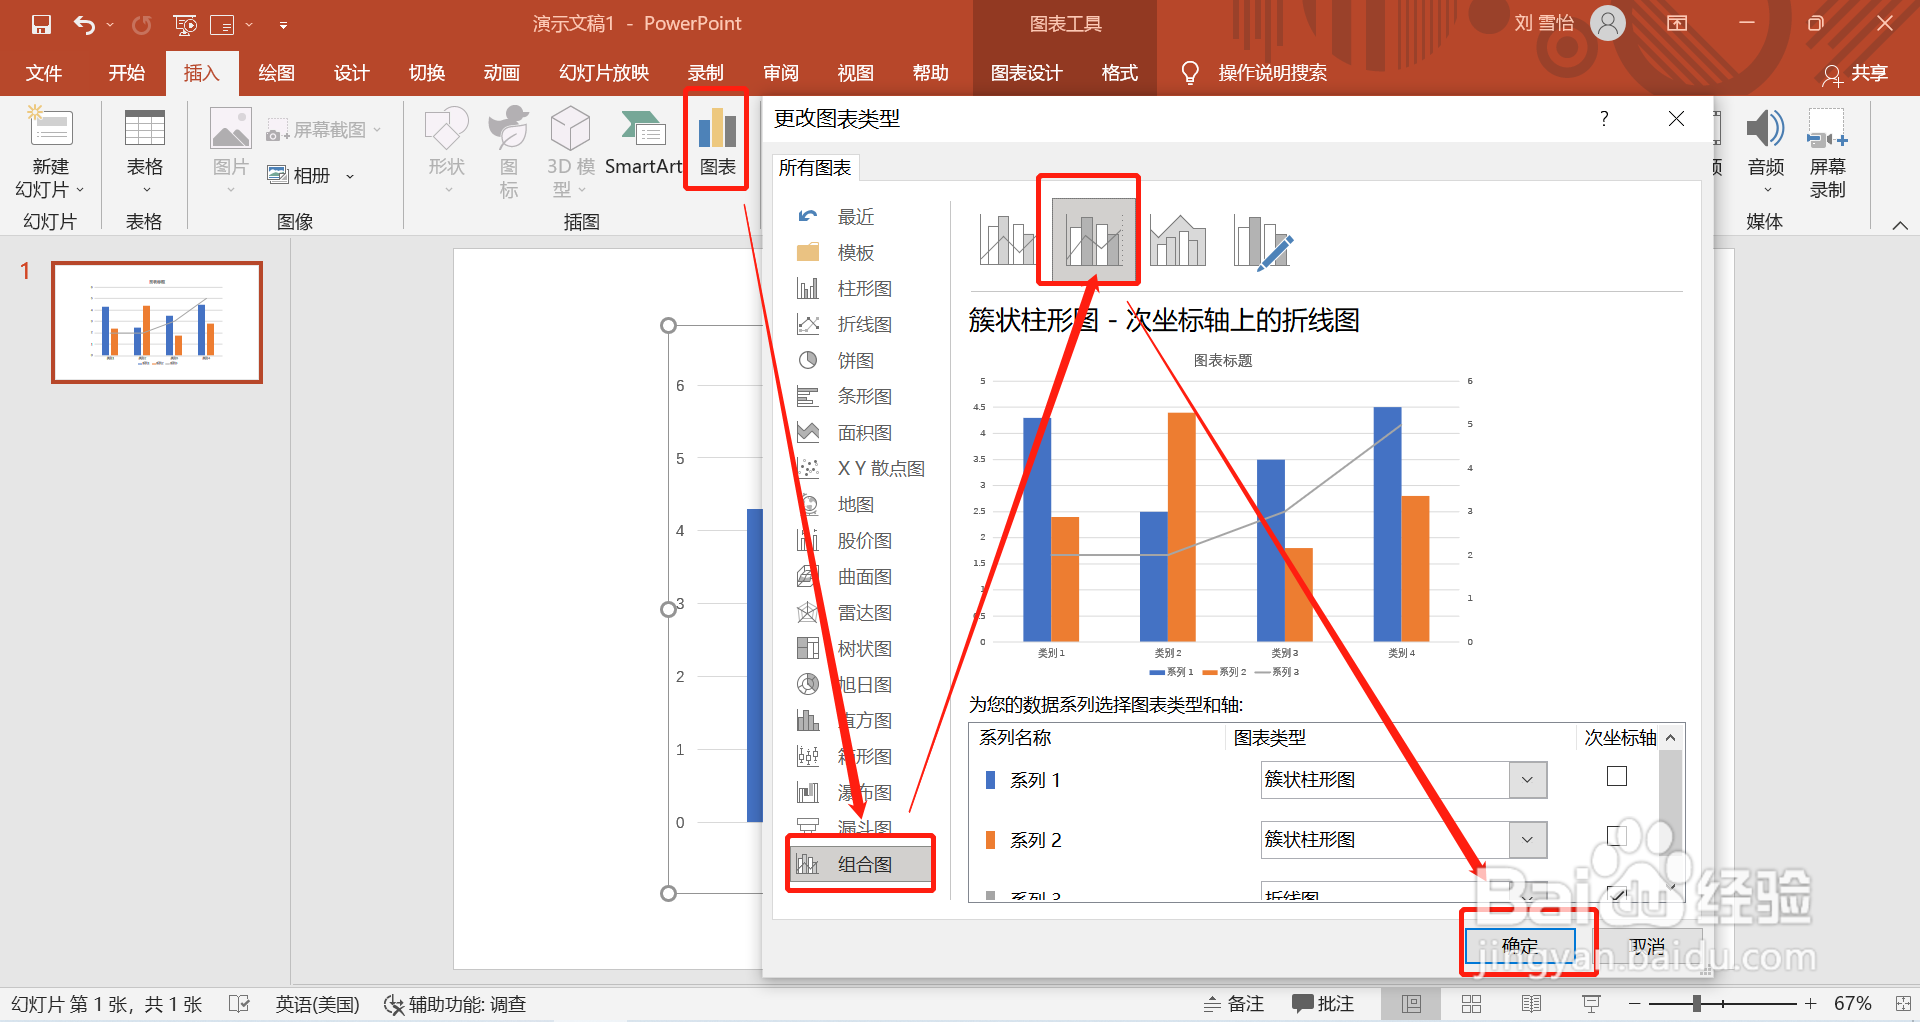This screenshot has width=1920, height=1022.
Task: Click fit slide to window icon
Action: pyautogui.click(x=1902, y=1003)
